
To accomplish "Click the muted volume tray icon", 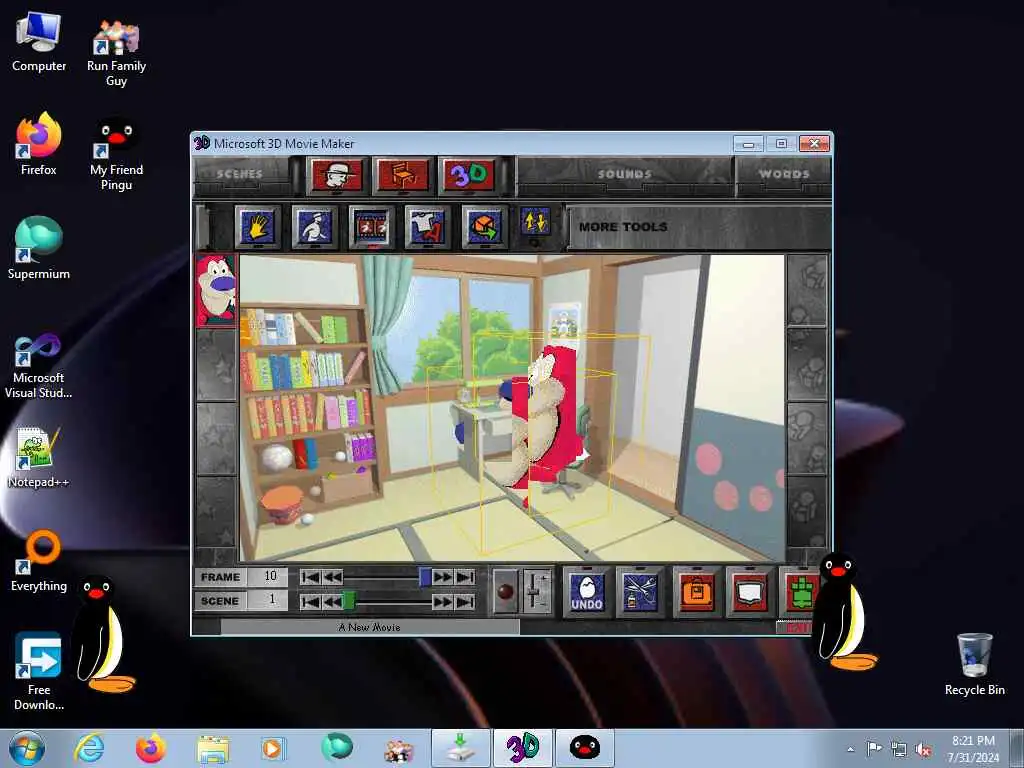I will pyautogui.click(x=923, y=749).
